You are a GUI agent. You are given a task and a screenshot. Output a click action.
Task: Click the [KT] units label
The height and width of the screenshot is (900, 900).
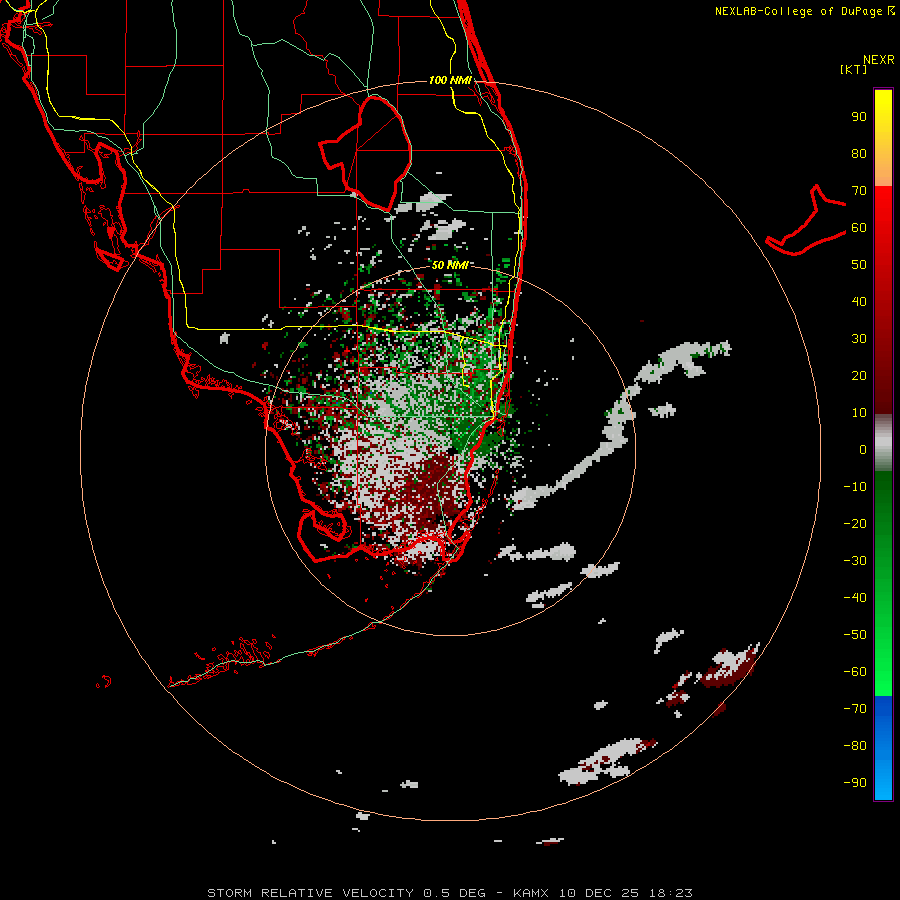pyautogui.click(x=854, y=69)
